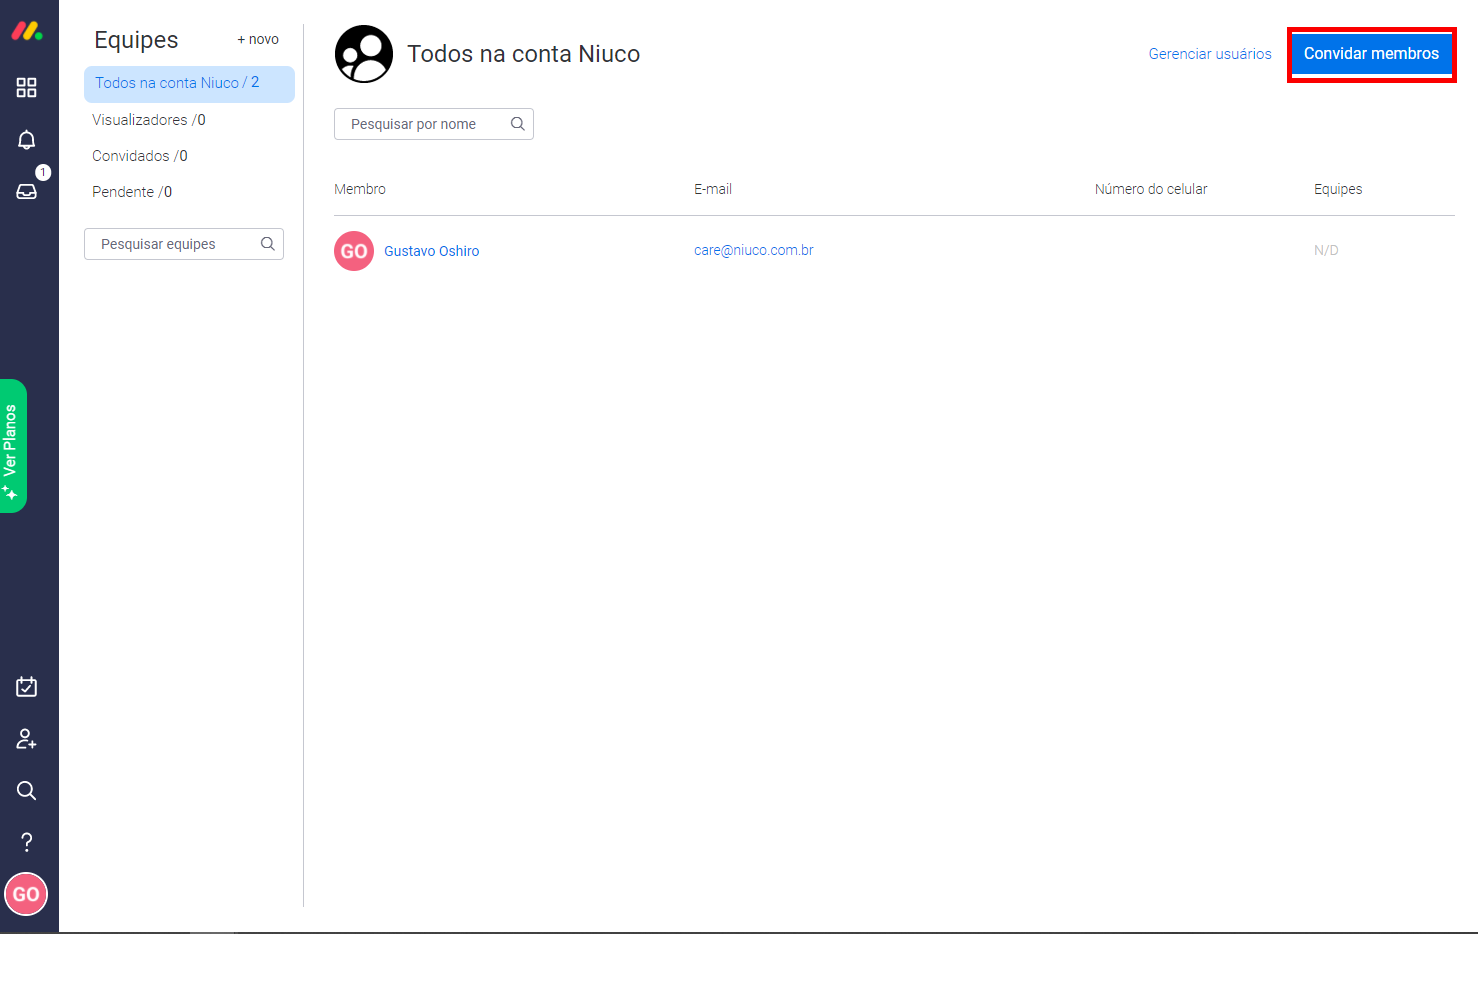The width and height of the screenshot is (1478, 988).
Task: Click Número do celular column header
Action: [1151, 189]
